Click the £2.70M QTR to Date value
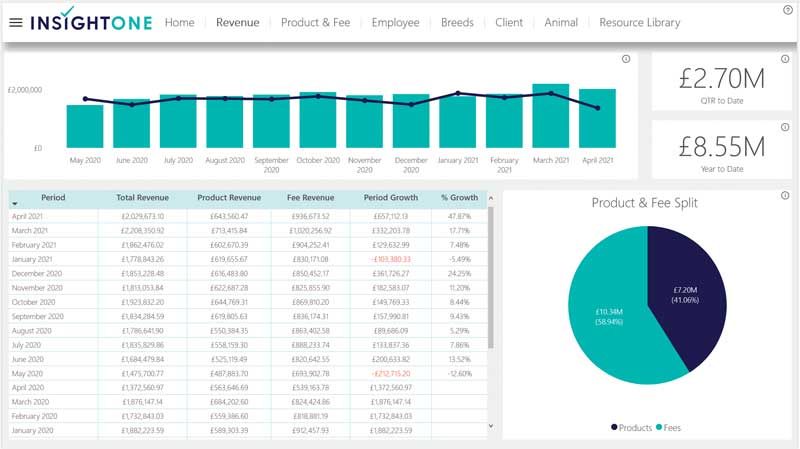 721,79
